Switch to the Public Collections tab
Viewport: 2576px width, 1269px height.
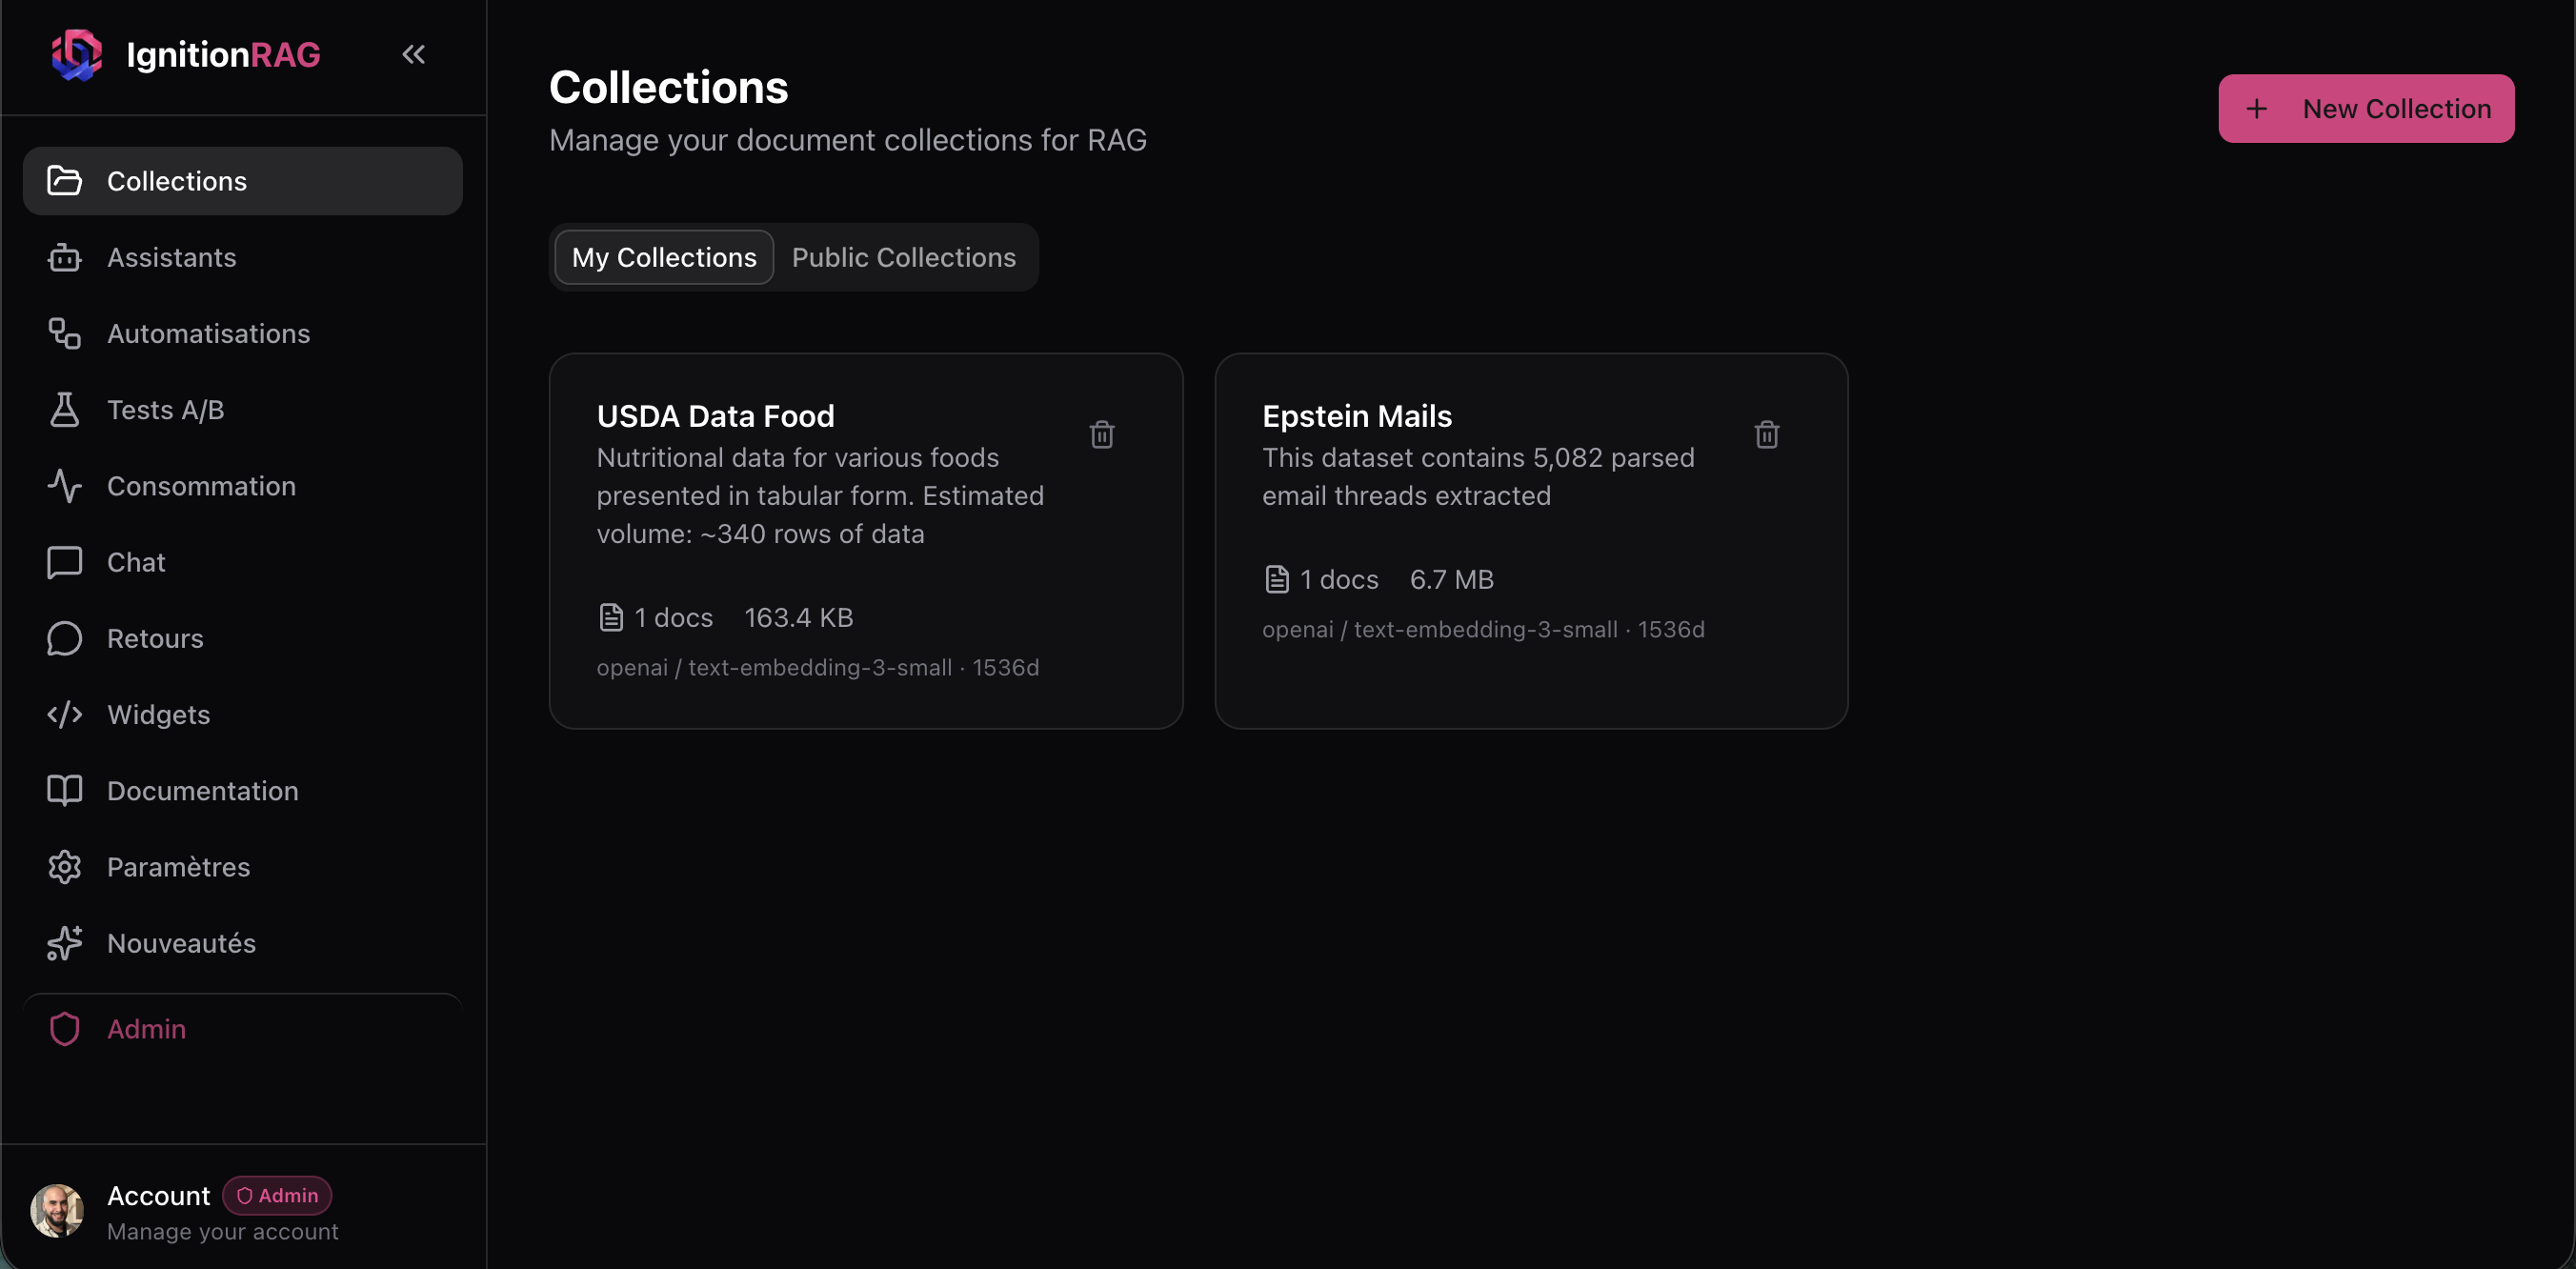[x=903, y=257]
